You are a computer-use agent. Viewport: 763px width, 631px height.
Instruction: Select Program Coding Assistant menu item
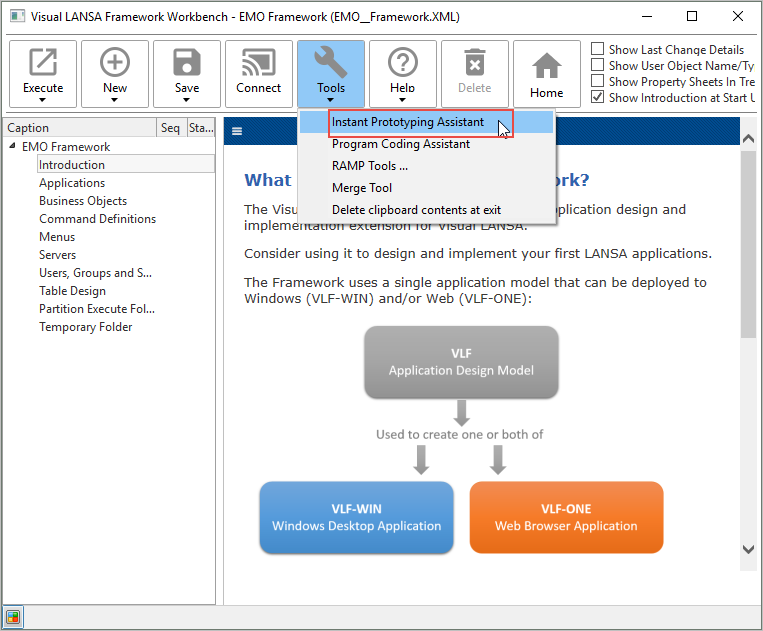[426, 144]
